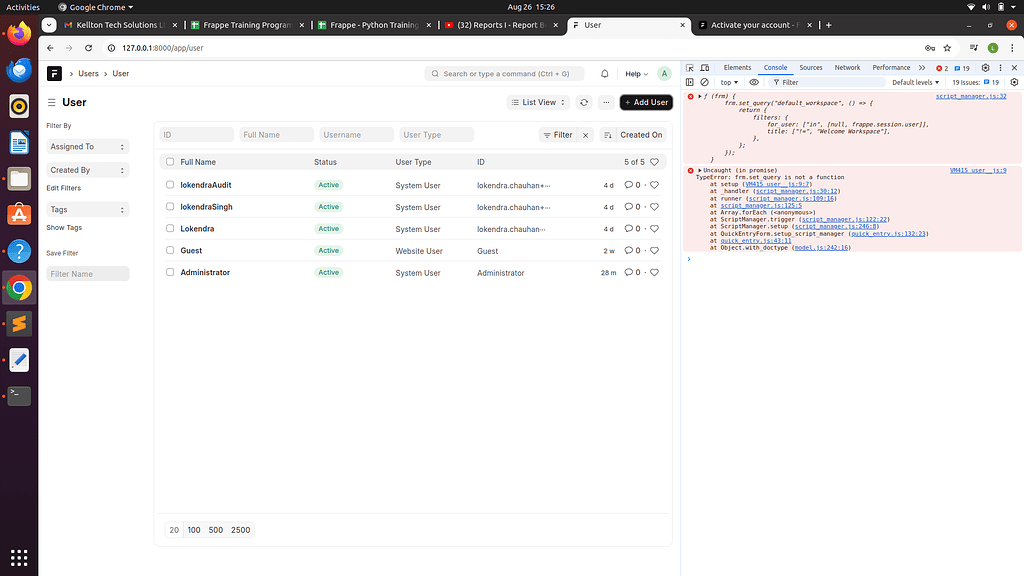This screenshot has height=576, width=1024.
Task: Like the lokendraAudit row heart
Action: coord(654,185)
